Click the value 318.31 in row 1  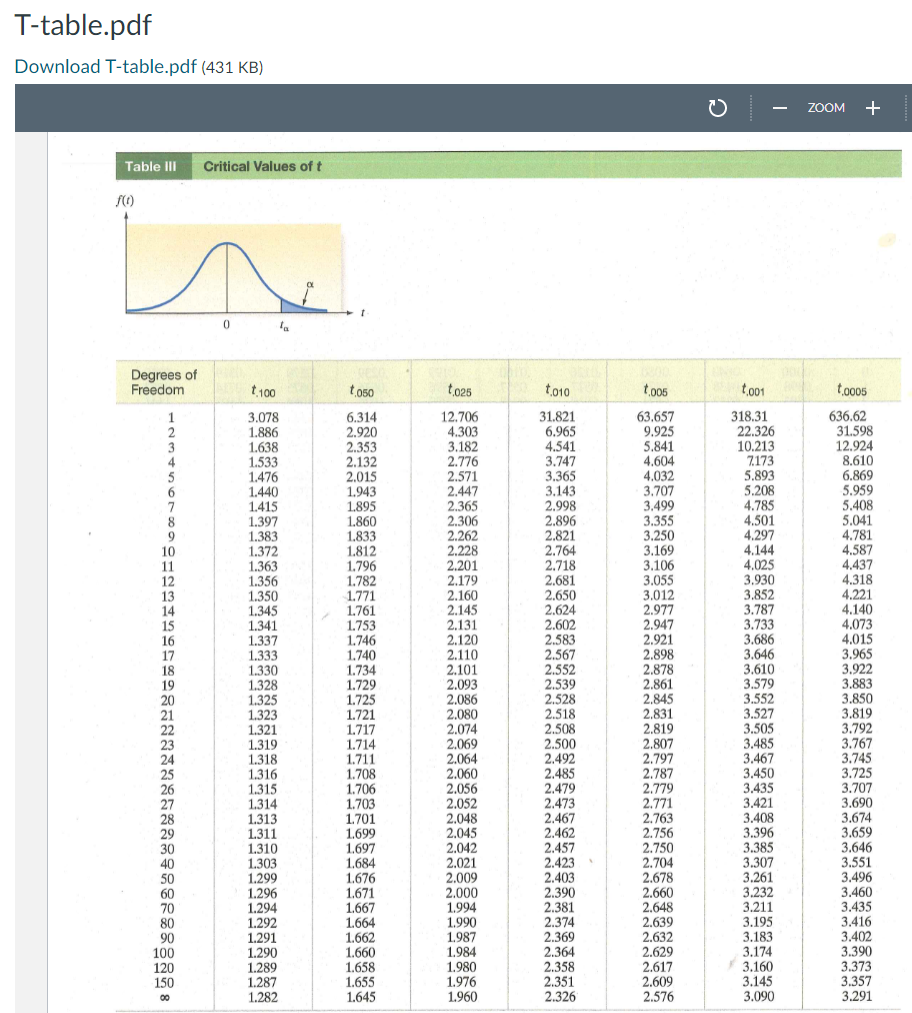click(x=749, y=416)
